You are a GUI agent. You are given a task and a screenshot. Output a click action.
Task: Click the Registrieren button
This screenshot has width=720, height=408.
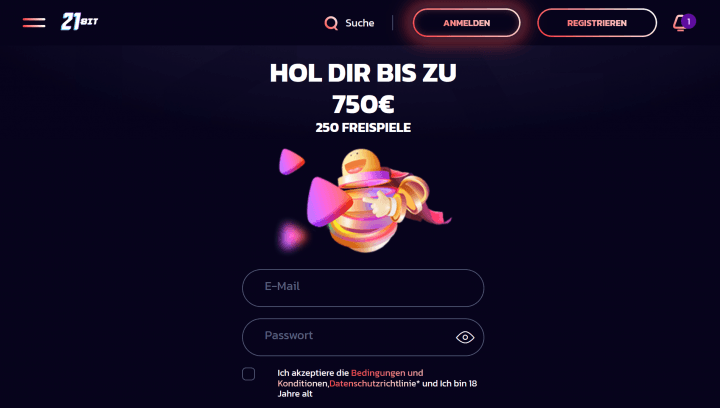[x=597, y=23]
